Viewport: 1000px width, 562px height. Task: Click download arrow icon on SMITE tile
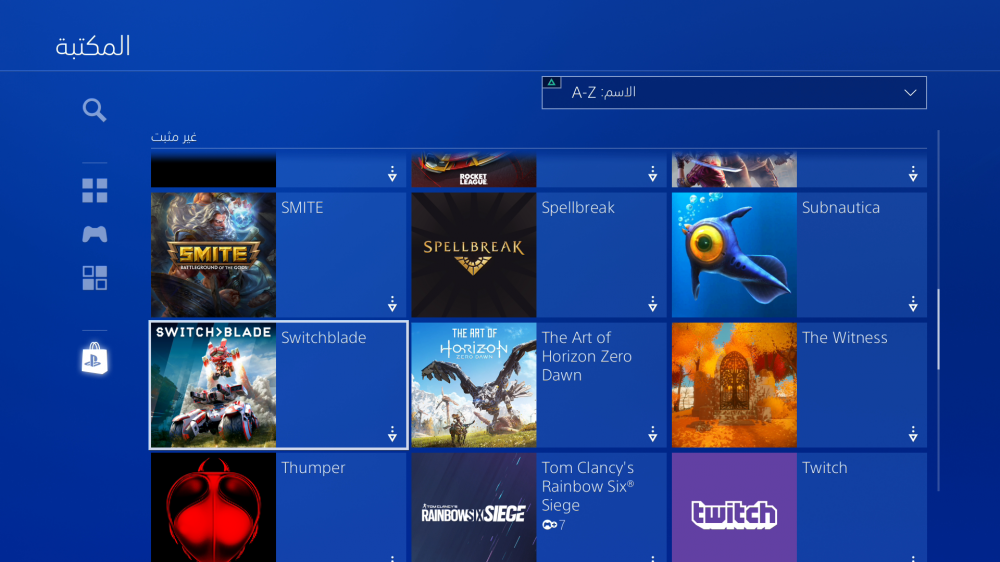point(392,304)
